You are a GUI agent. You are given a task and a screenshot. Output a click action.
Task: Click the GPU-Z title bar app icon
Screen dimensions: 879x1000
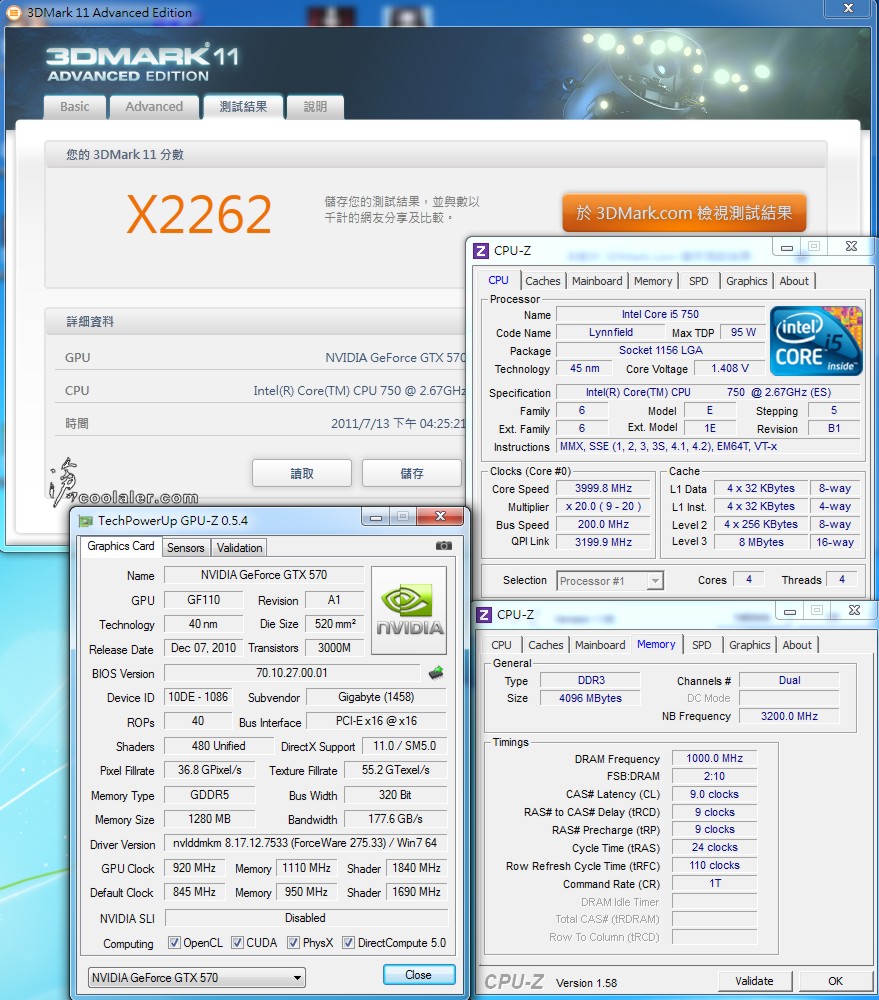86,520
